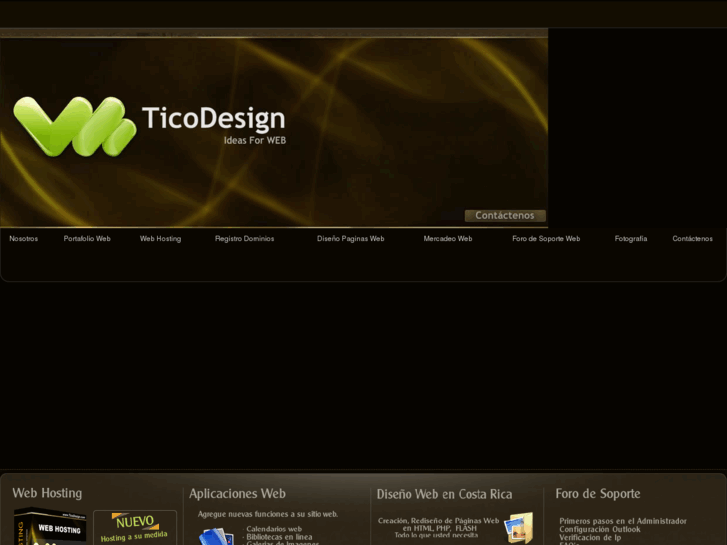Open Foro de Soporte Web menu item
727x545 pixels.
point(546,239)
